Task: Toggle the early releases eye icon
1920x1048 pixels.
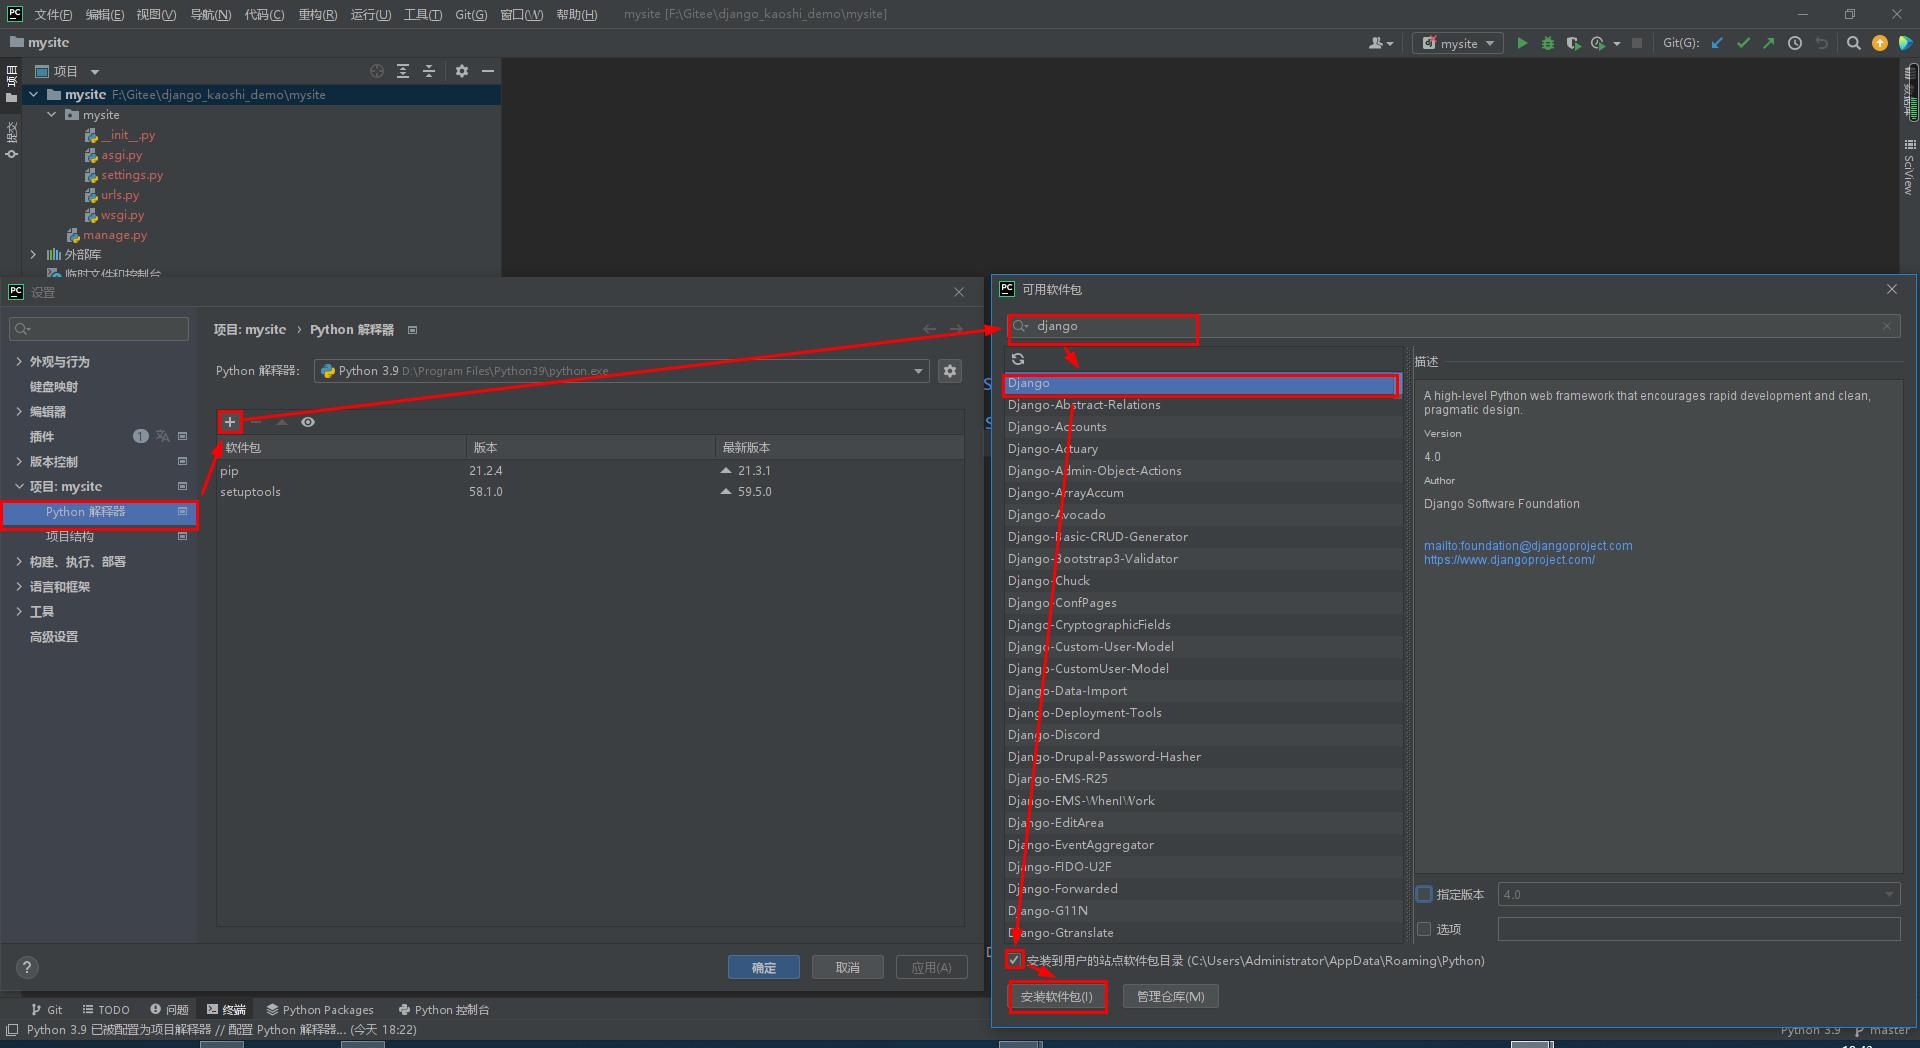Action: click(308, 422)
